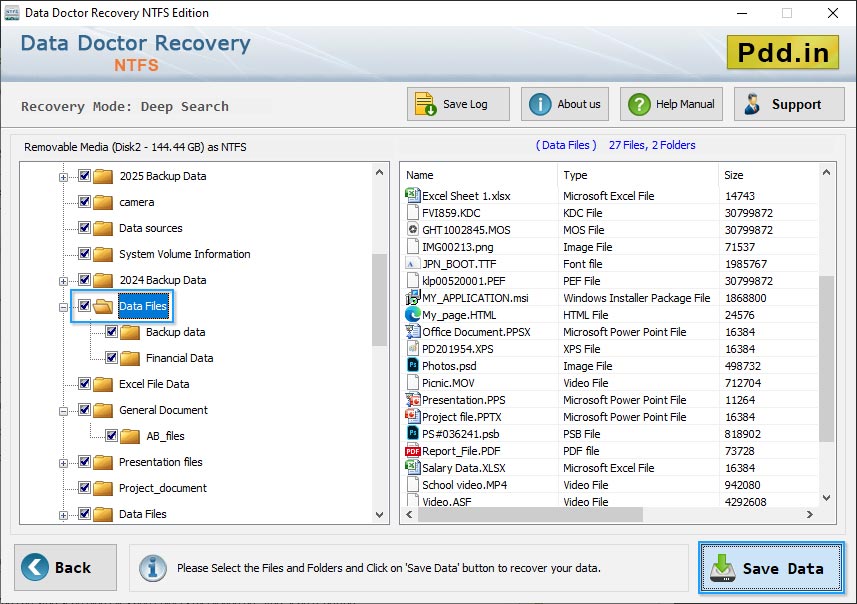Click the Save Log button
The width and height of the screenshot is (857, 604).
(x=458, y=104)
